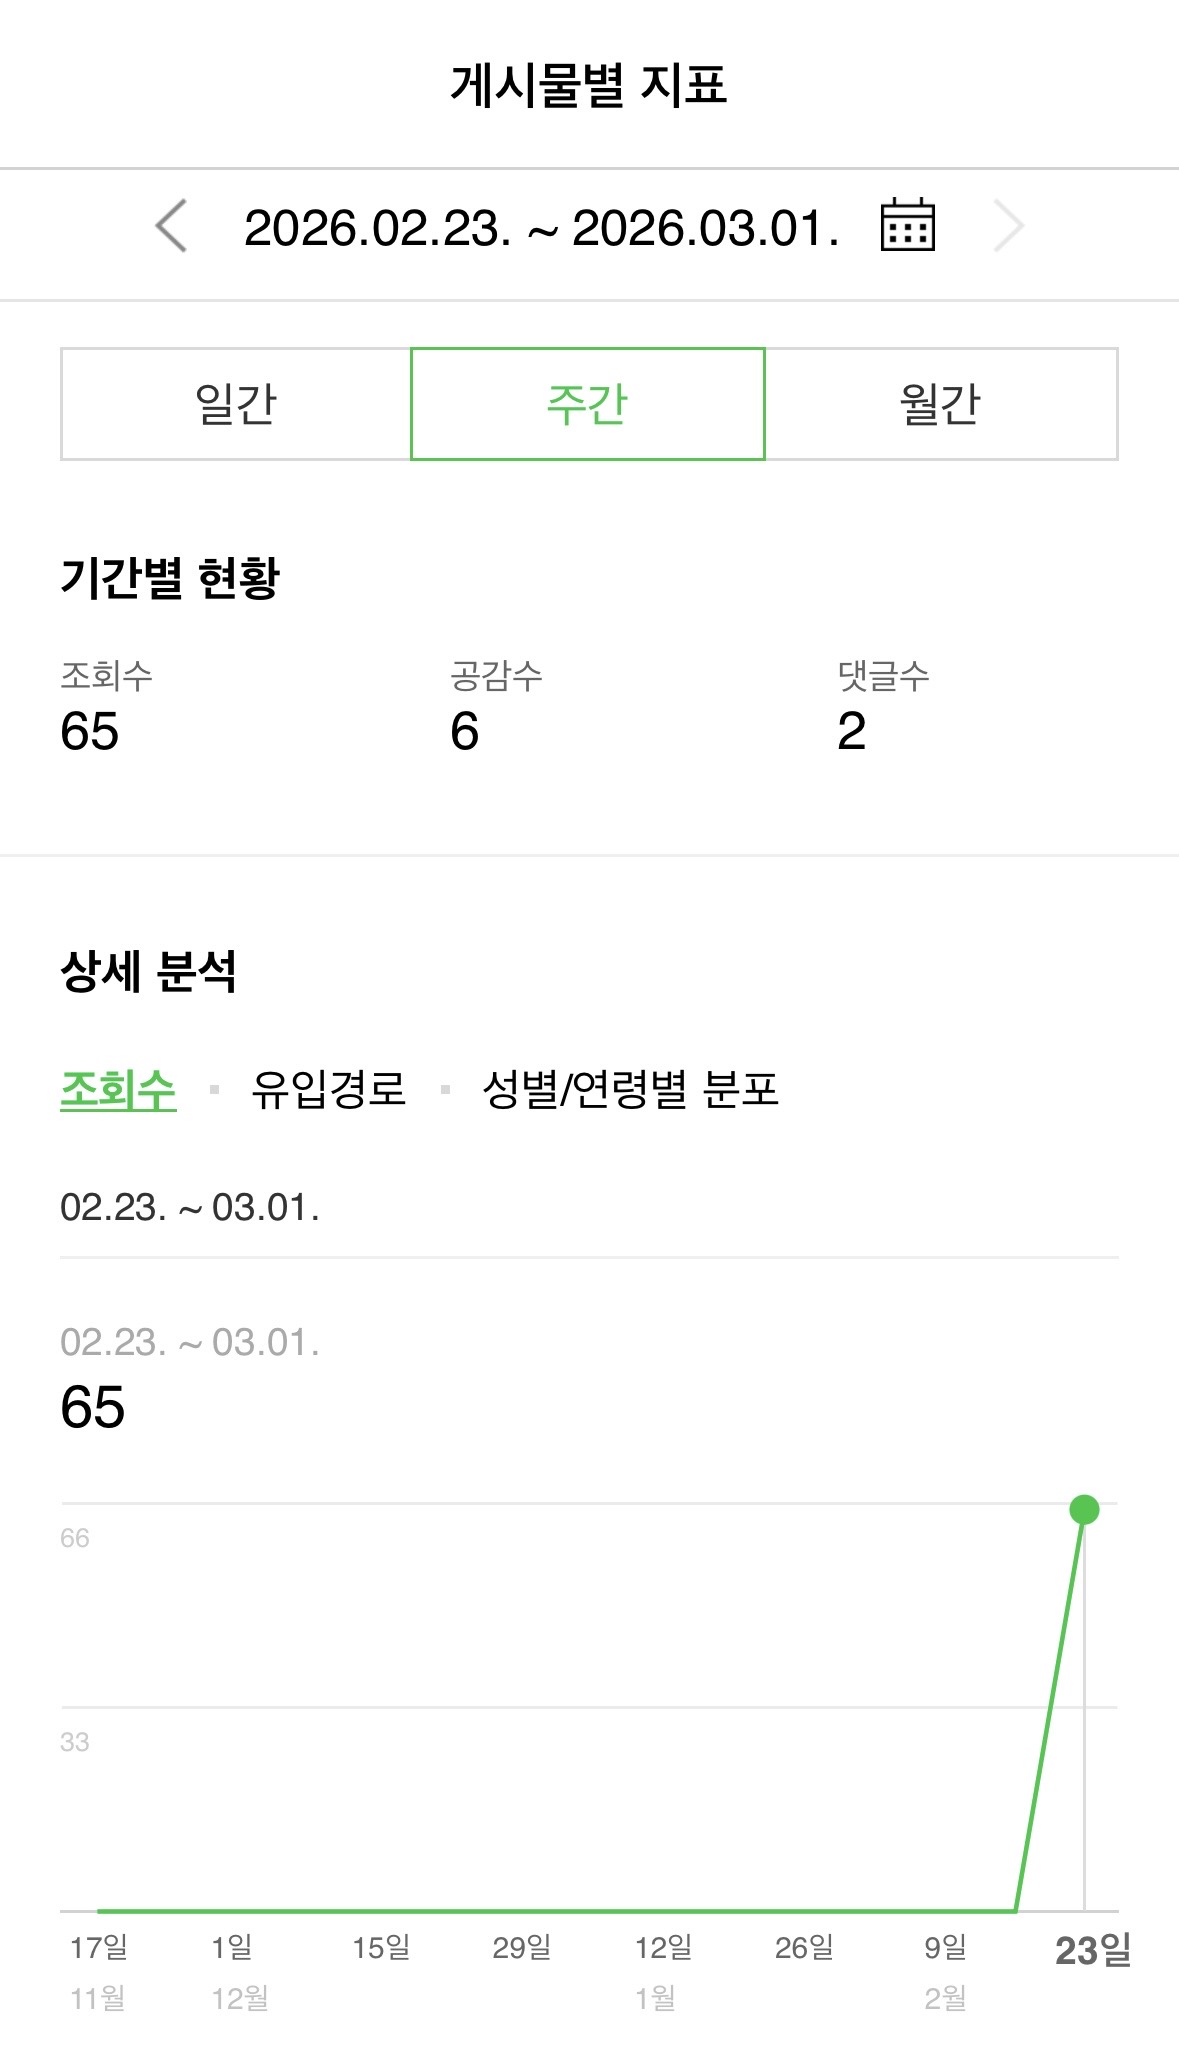The image size is (1179, 2057).
Task: Click the green data point on the chart
Action: [x=1084, y=1509]
